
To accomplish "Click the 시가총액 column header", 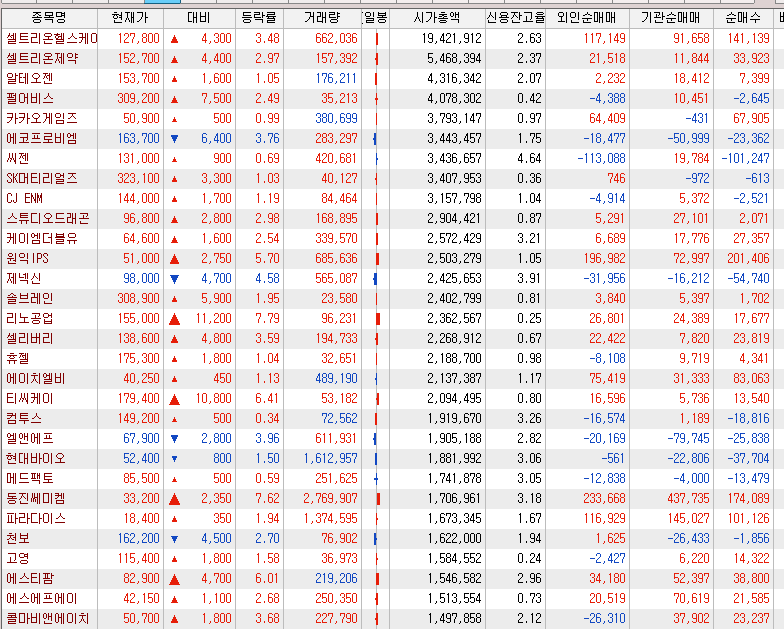I will (437, 18).
